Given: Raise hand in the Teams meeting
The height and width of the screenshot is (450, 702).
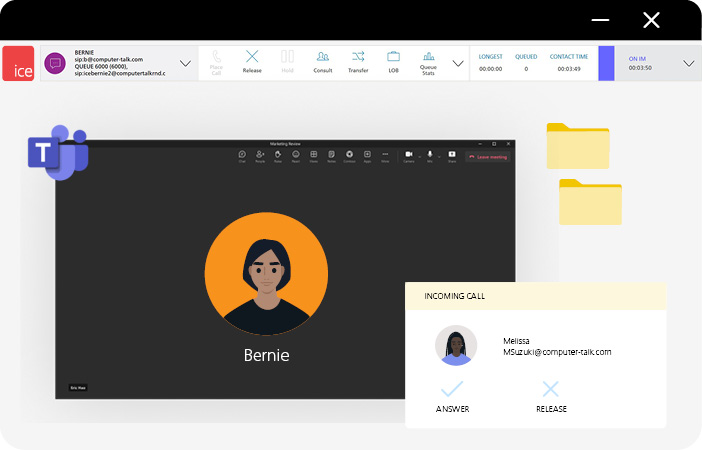Looking at the screenshot, I should [278, 155].
